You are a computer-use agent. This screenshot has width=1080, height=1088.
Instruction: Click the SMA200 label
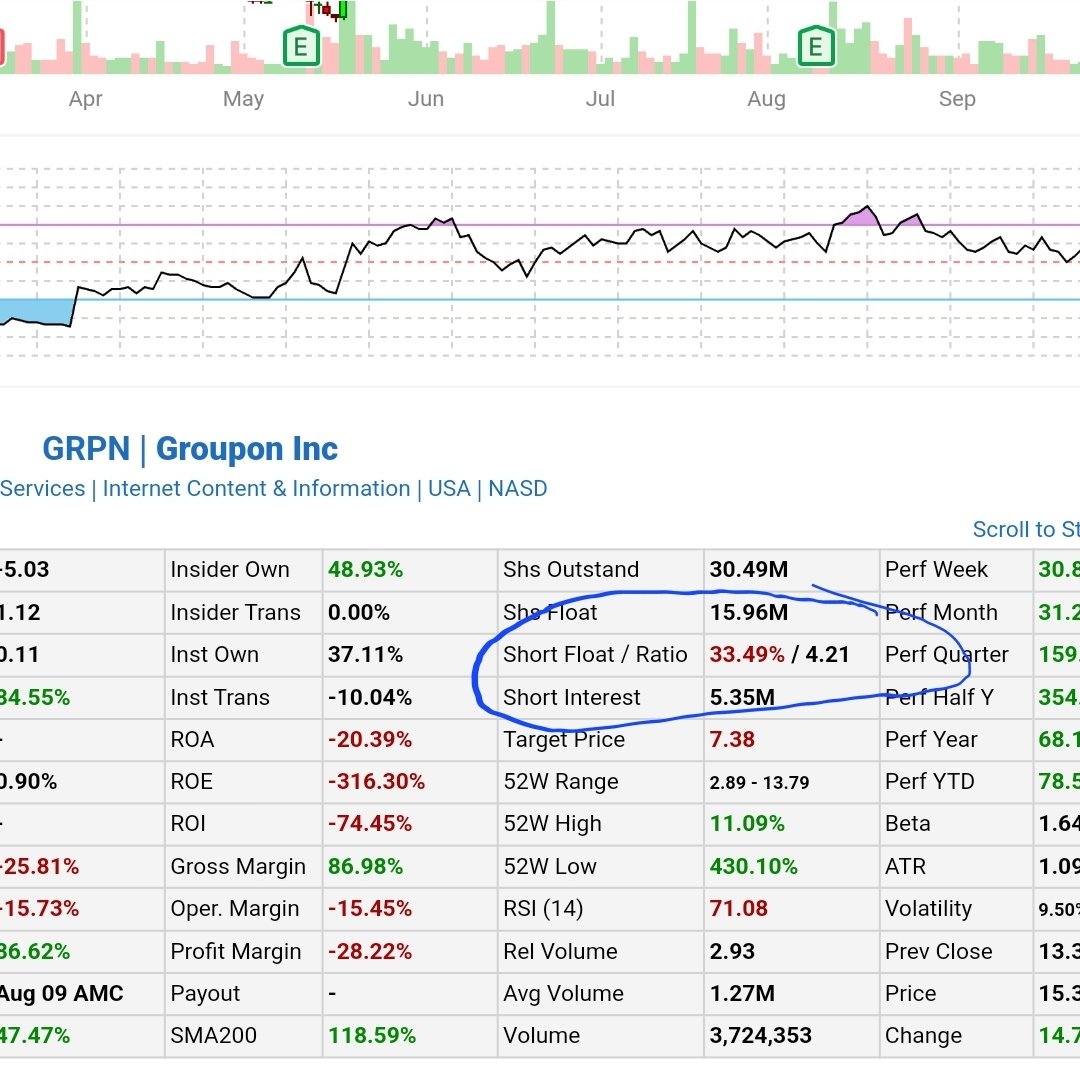pyautogui.click(x=214, y=1036)
